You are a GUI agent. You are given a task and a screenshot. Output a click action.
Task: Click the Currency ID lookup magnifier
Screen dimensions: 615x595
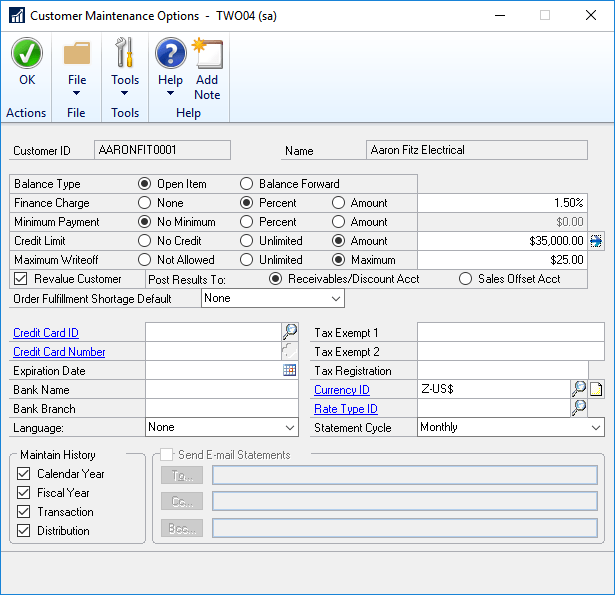pos(579,389)
